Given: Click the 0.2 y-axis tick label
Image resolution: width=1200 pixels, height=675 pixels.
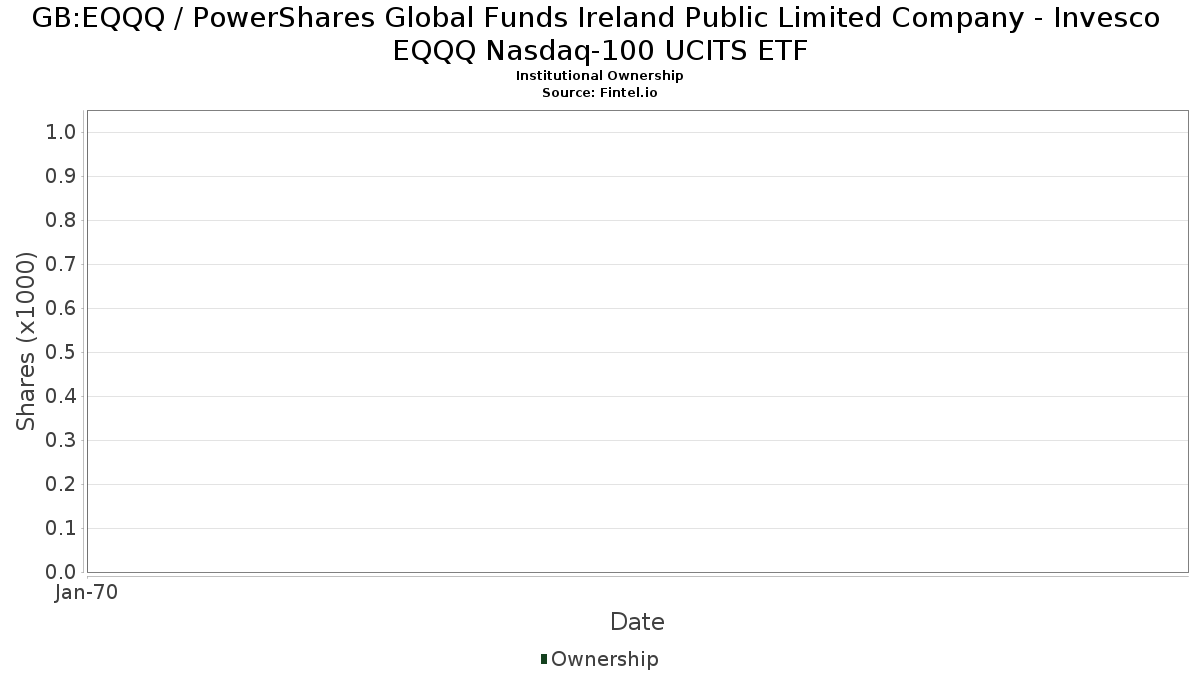Looking at the screenshot, I should [62, 485].
